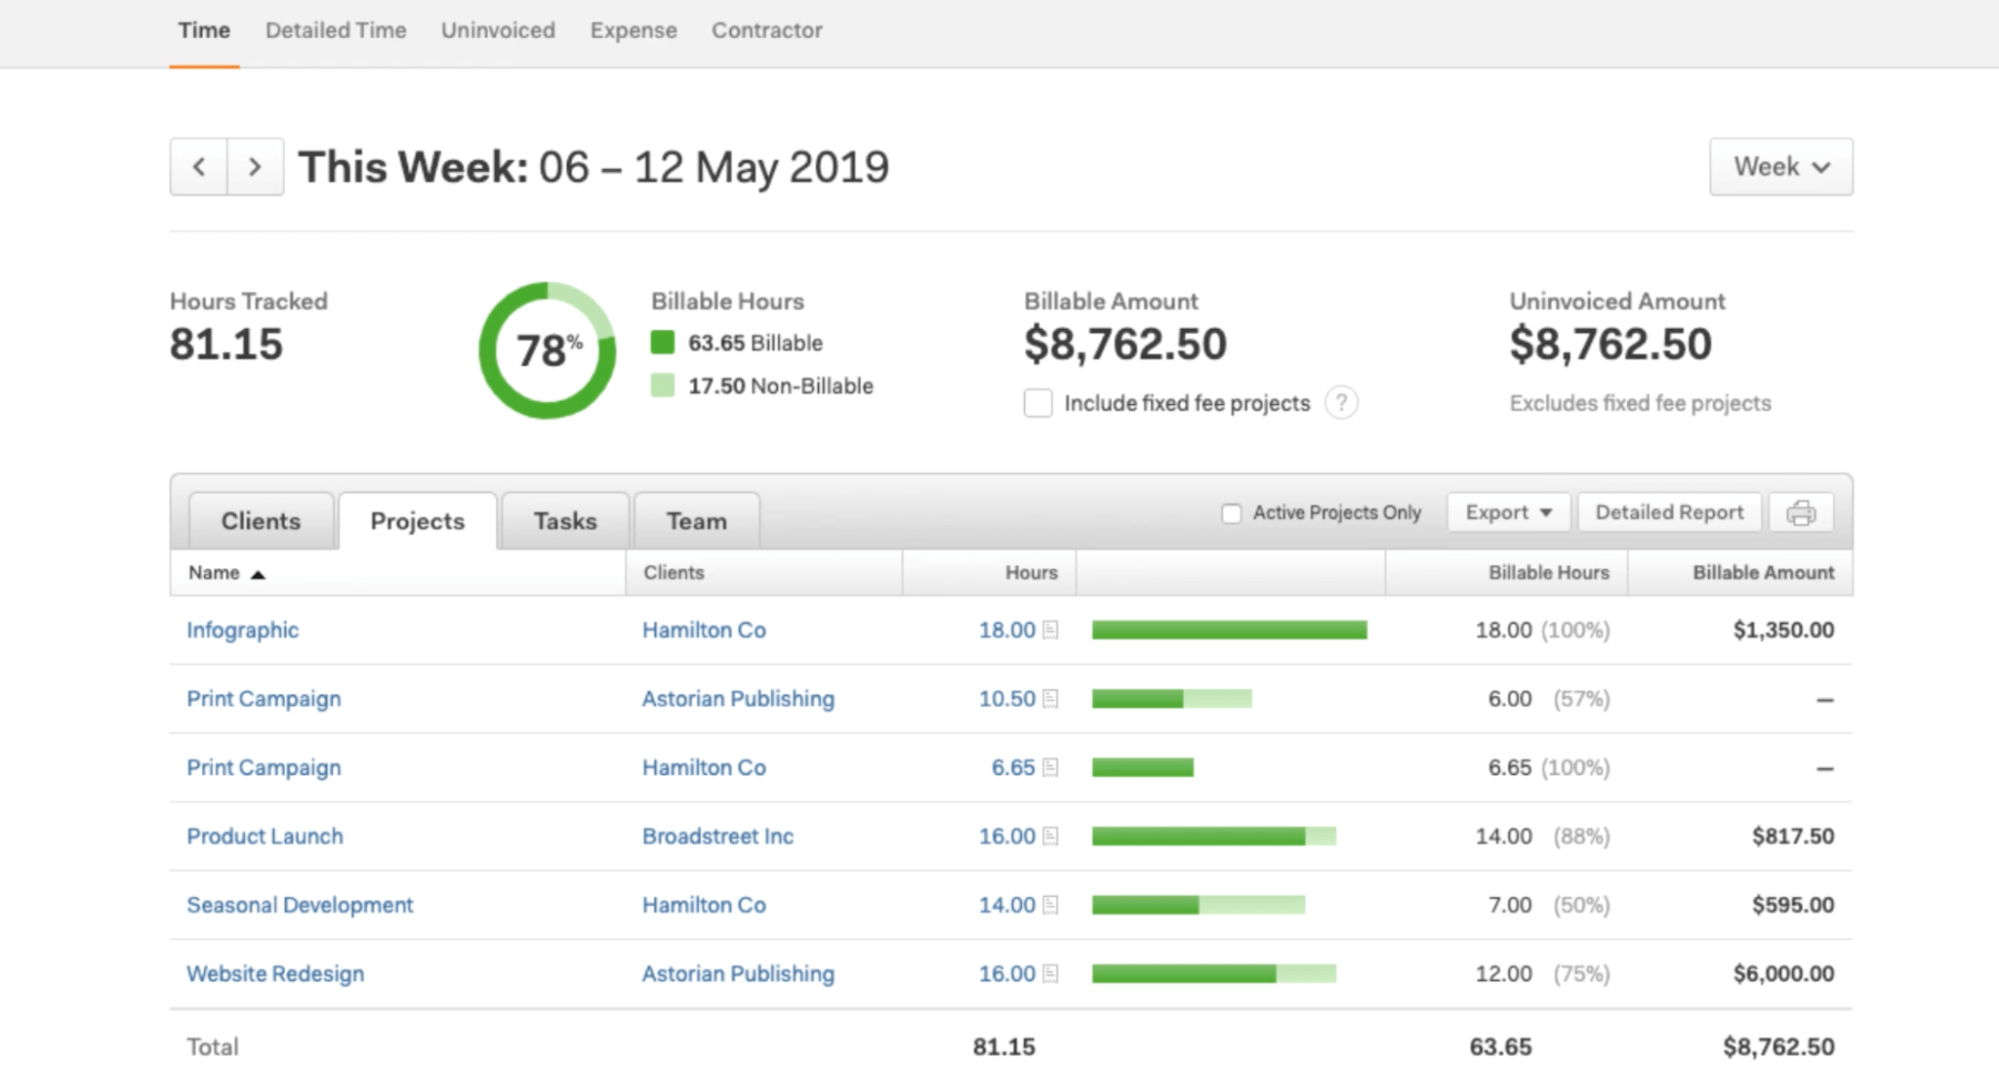Expand the Export dropdown

click(1508, 513)
